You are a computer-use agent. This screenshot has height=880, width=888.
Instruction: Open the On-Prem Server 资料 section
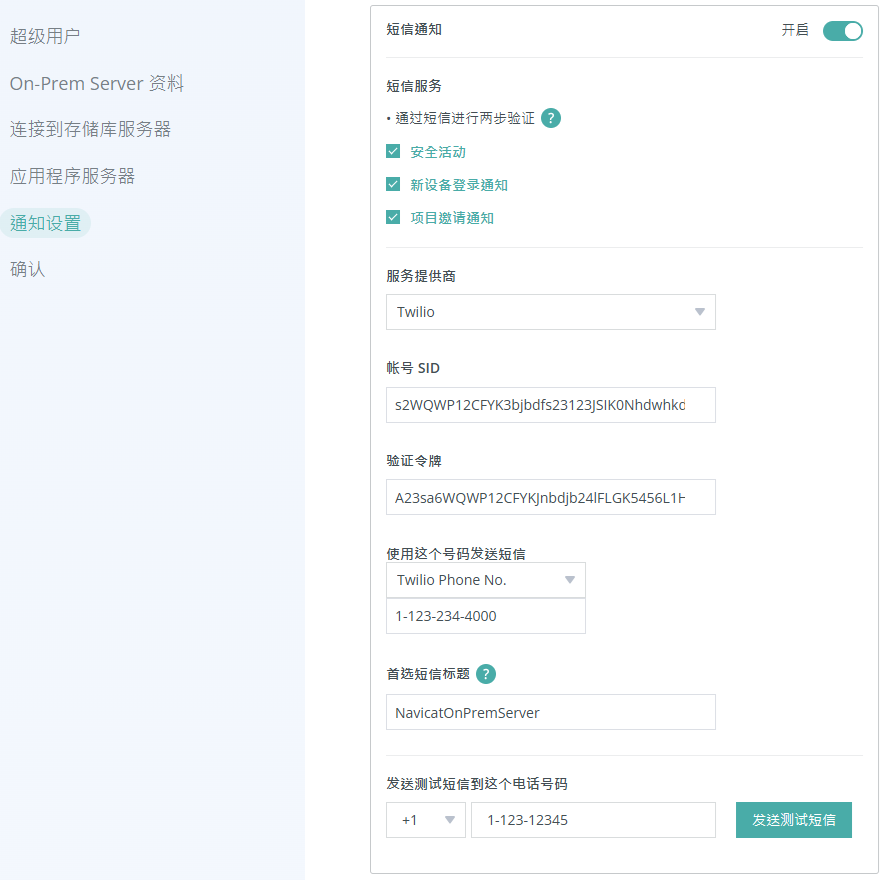(96, 83)
